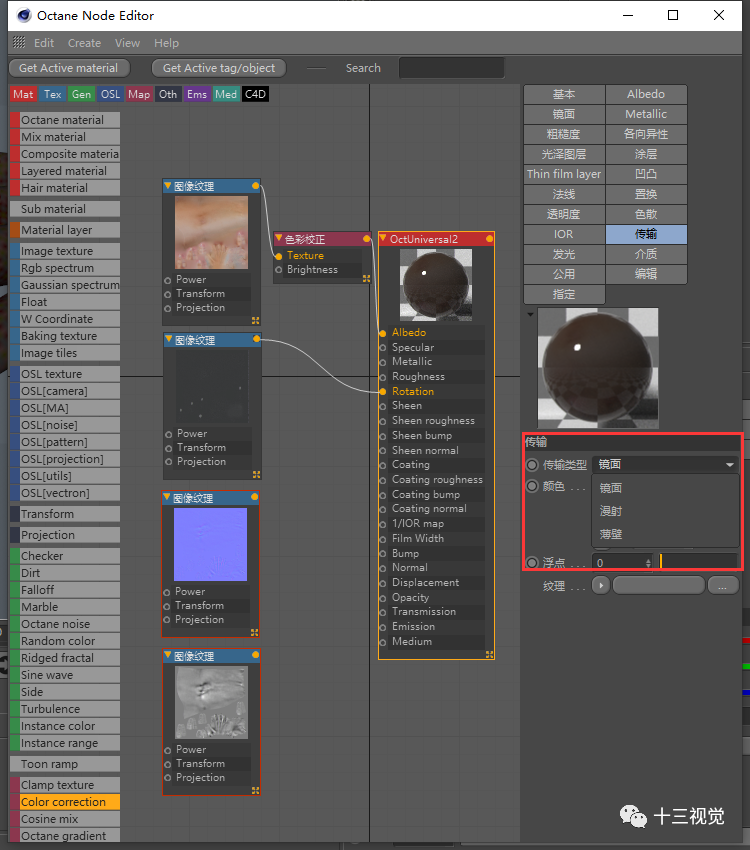Click Emission input pin on OctUniversal2
The height and width of the screenshot is (850, 750).
[x=383, y=627]
